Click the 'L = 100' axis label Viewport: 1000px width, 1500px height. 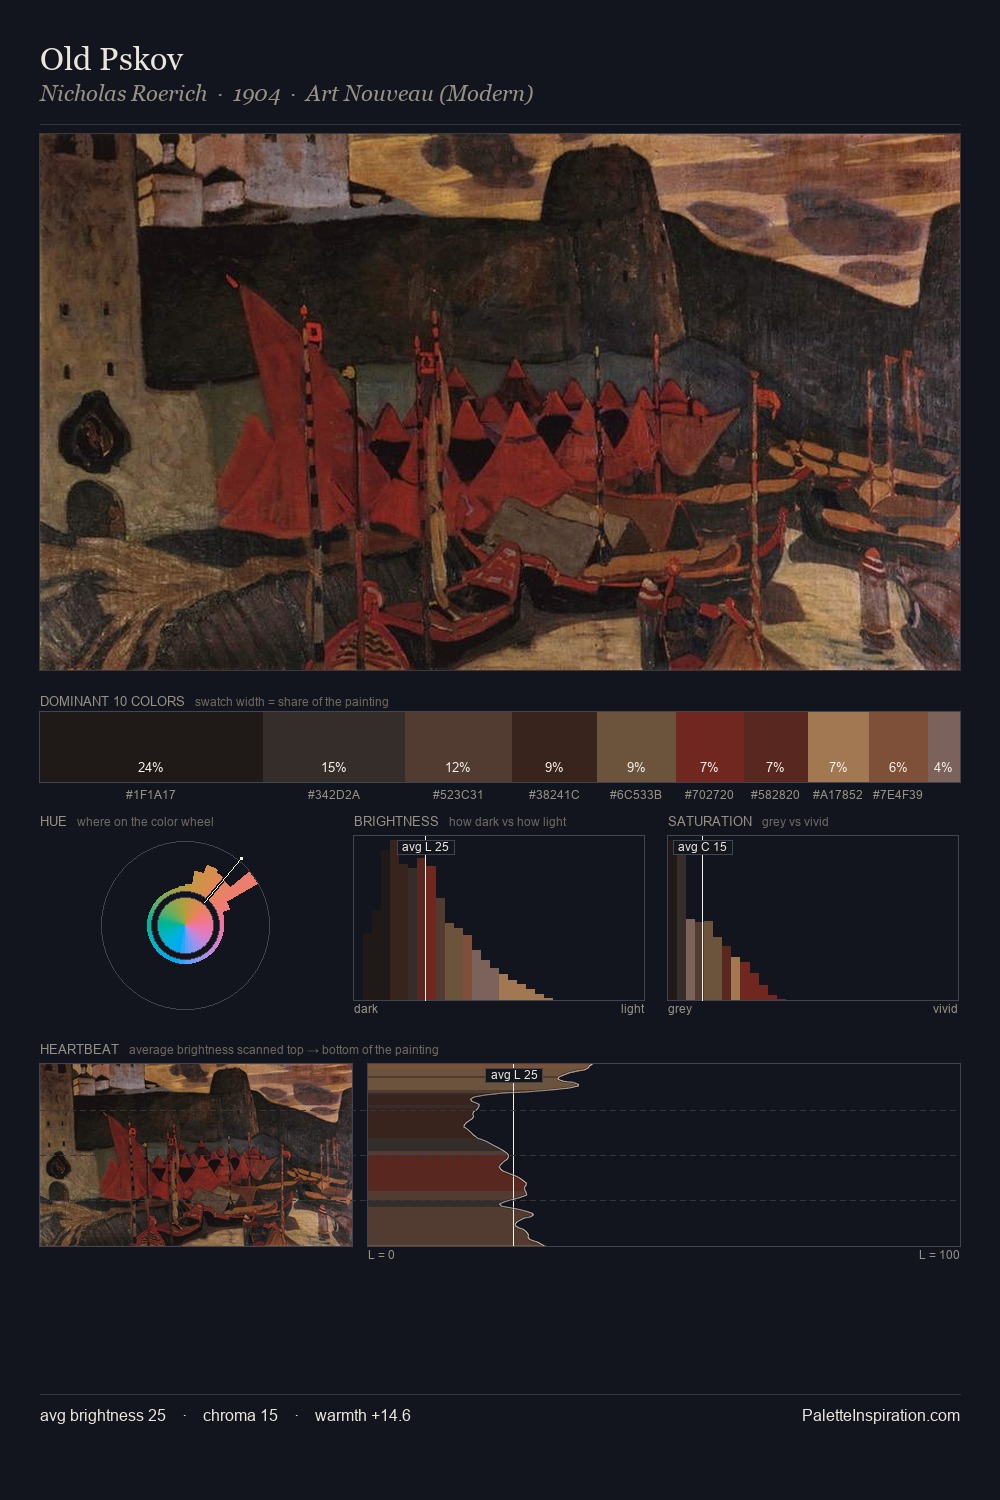click(939, 1255)
